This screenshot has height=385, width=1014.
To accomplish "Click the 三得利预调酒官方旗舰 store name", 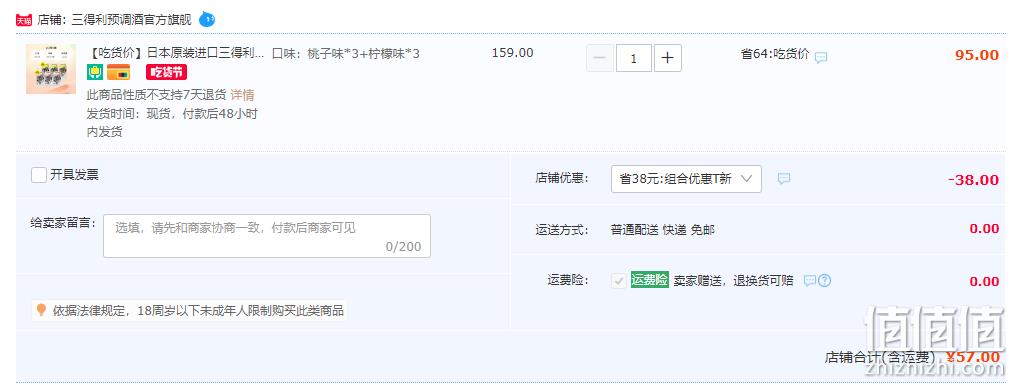I will pos(131,19).
